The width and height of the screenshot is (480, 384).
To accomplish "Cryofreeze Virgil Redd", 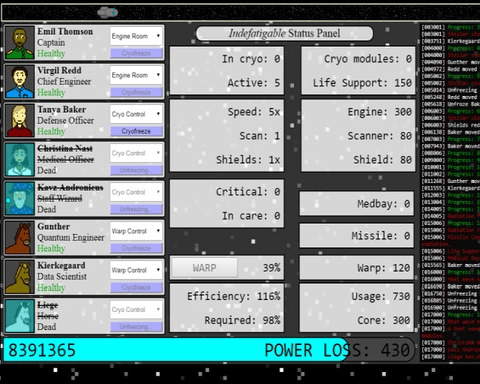I will pos(136,92).
